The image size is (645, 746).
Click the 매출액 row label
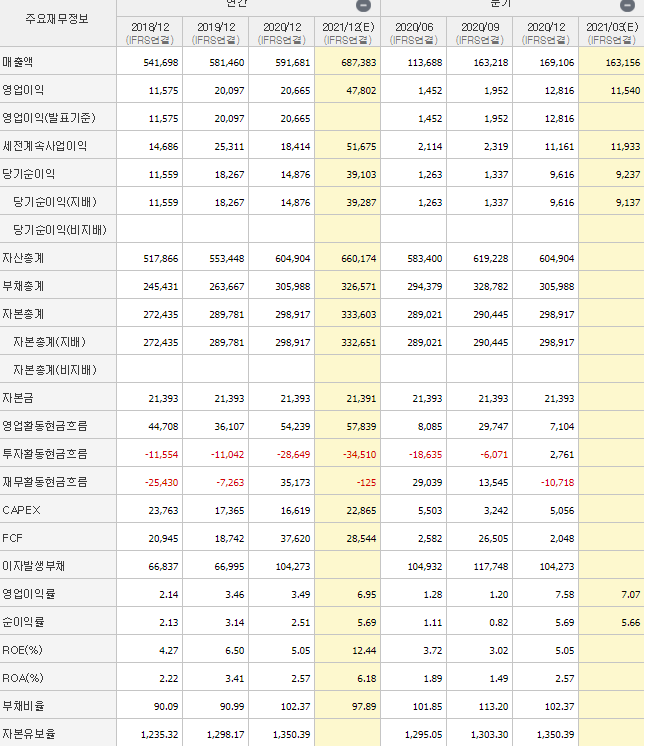pos(18,62)
